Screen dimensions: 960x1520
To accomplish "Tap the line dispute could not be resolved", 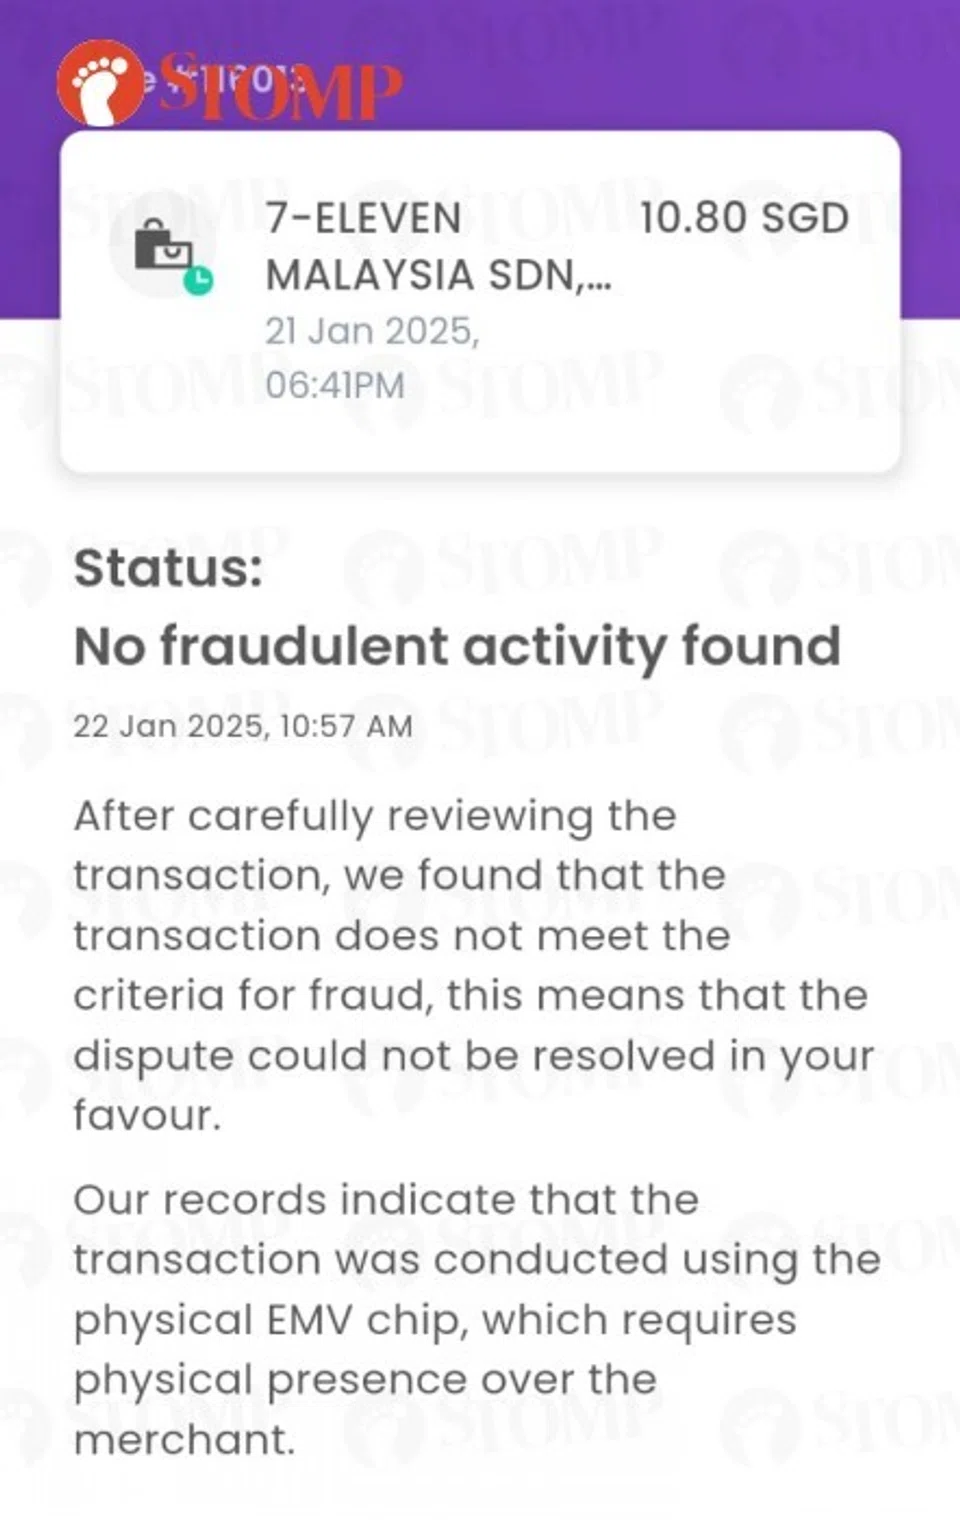I will coord(473,1056).
